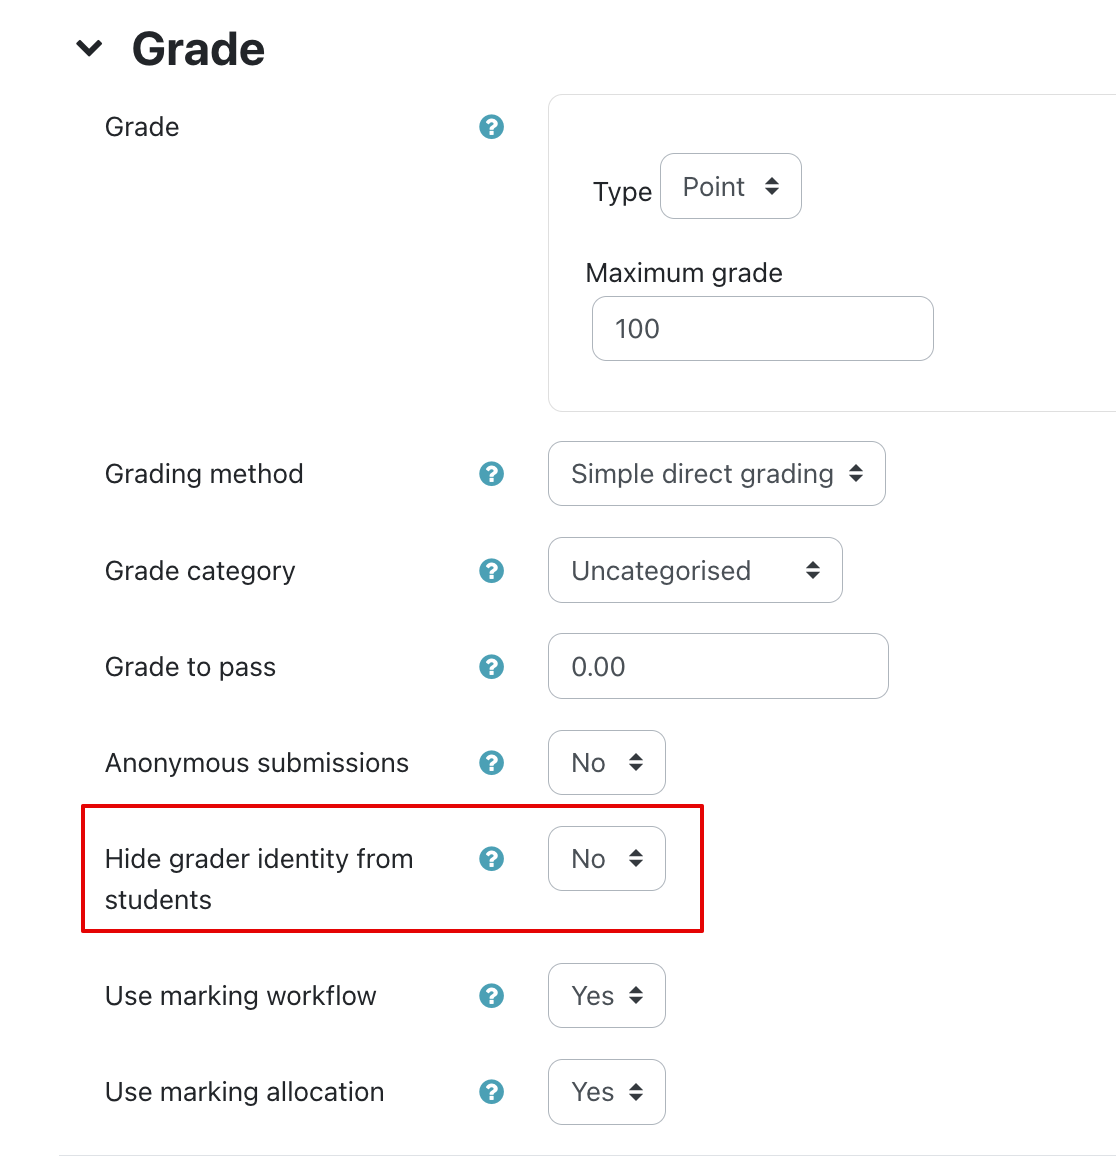Screen dimensions: 1116x1156
Task: Open Use marking allocation dropdown
Action: [x=606, y=1092]
